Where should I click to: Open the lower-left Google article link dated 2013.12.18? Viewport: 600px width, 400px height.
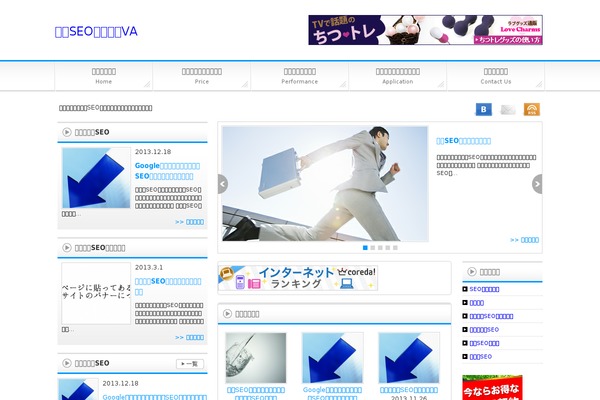(x=155, y=397)
